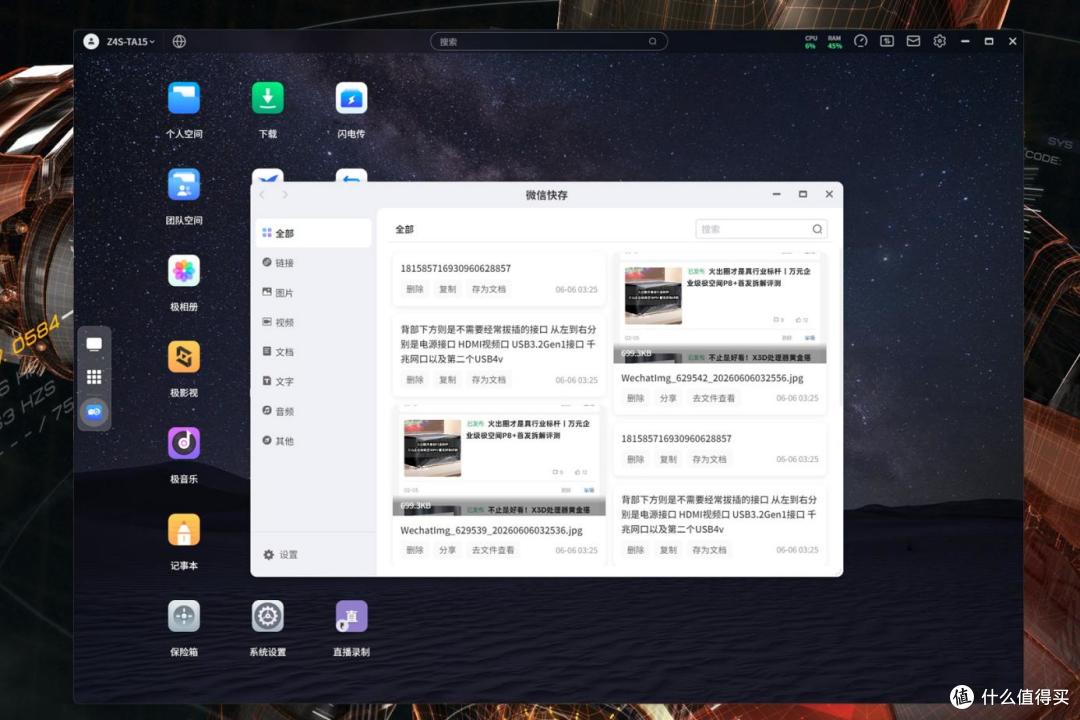The width and height of the screenshot is (1080, 720).
Task: Click the 微信快存 window title
Action: [x=547, y=195]
